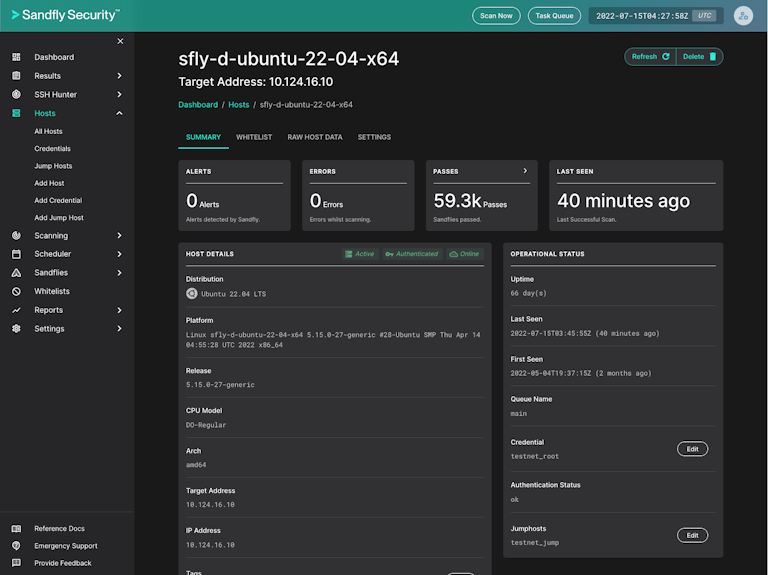Viewport: 768px width, 575px height.
Task: Click the Sandfly Security logo
Action: click(65, 15)
